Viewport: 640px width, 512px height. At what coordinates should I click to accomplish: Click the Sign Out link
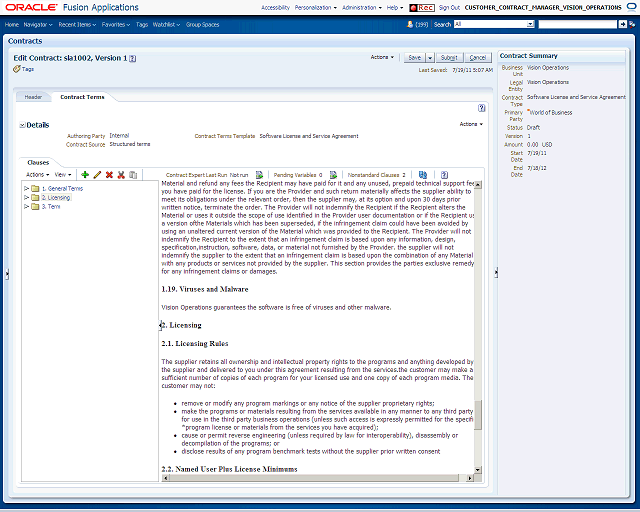click(449, 7)
